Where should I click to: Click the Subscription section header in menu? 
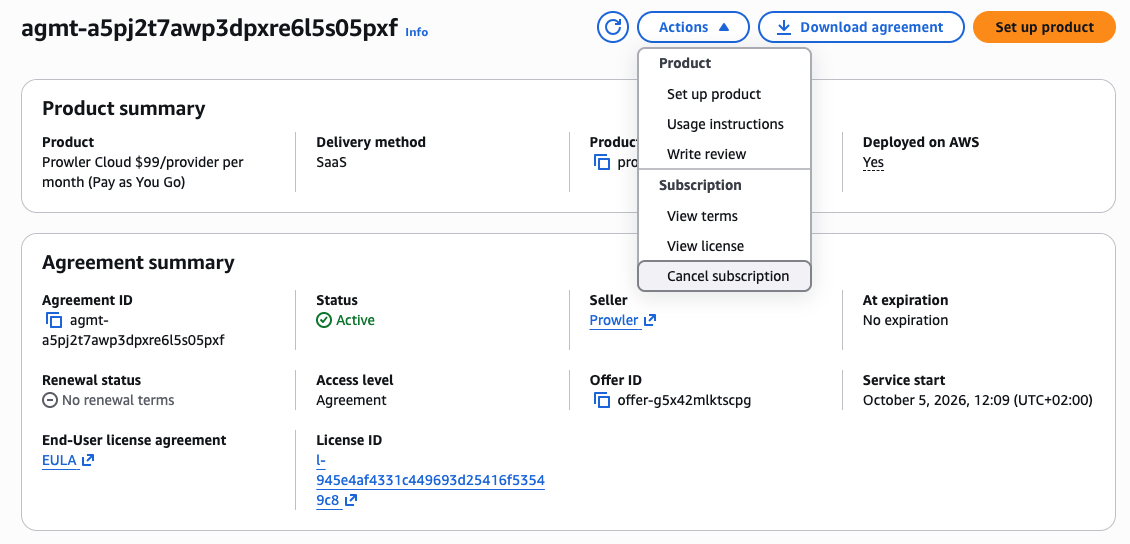pos(700,185)
